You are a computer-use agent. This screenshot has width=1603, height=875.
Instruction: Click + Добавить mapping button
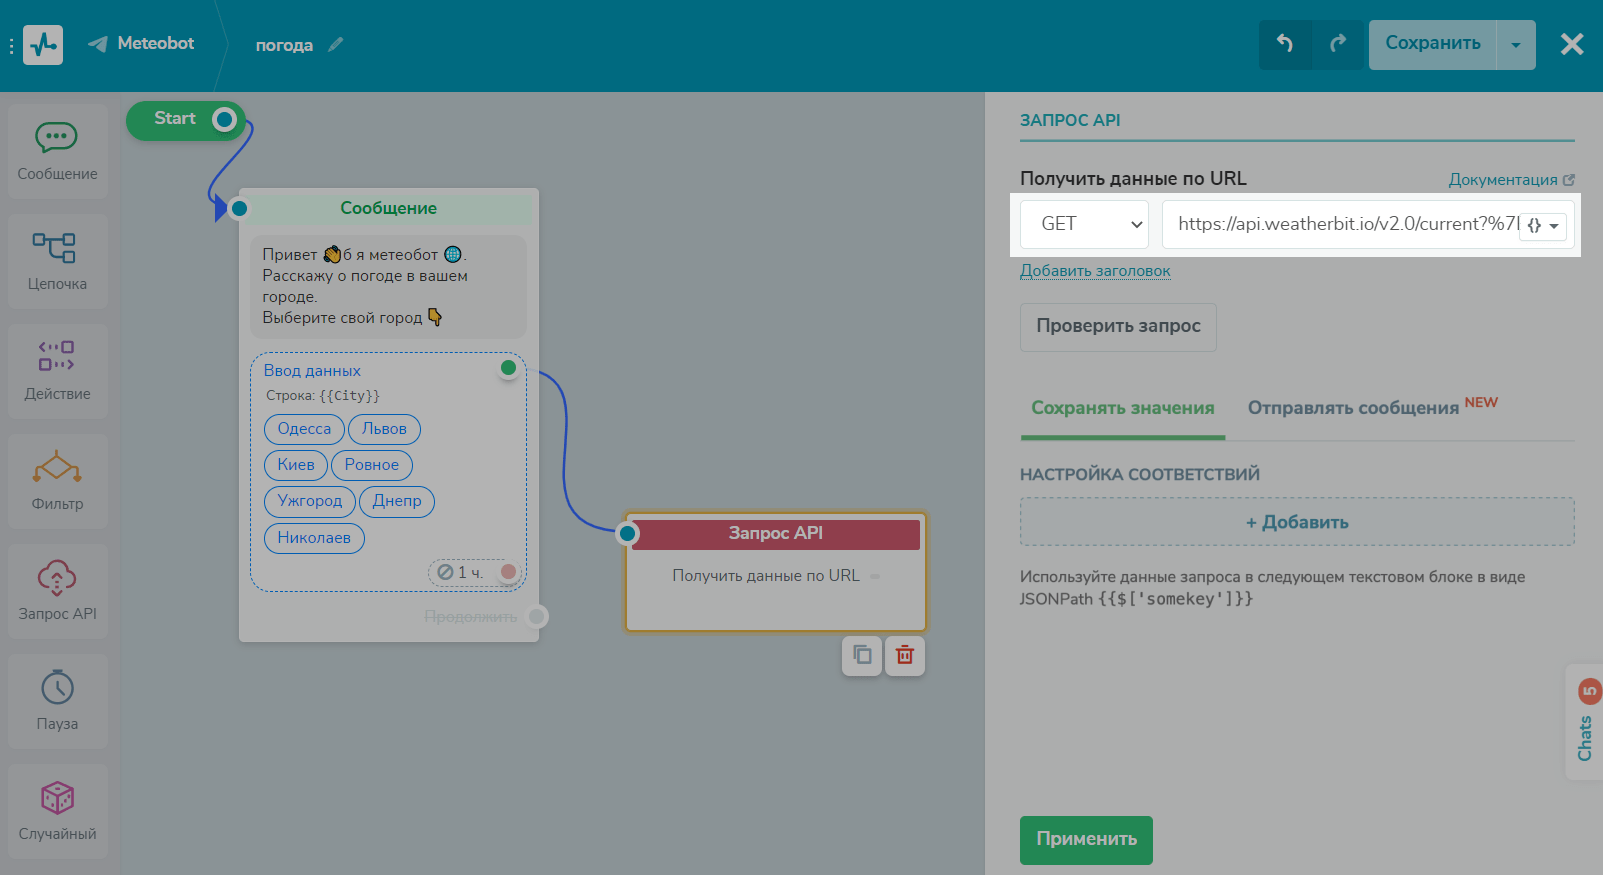tap(1297, 522)
